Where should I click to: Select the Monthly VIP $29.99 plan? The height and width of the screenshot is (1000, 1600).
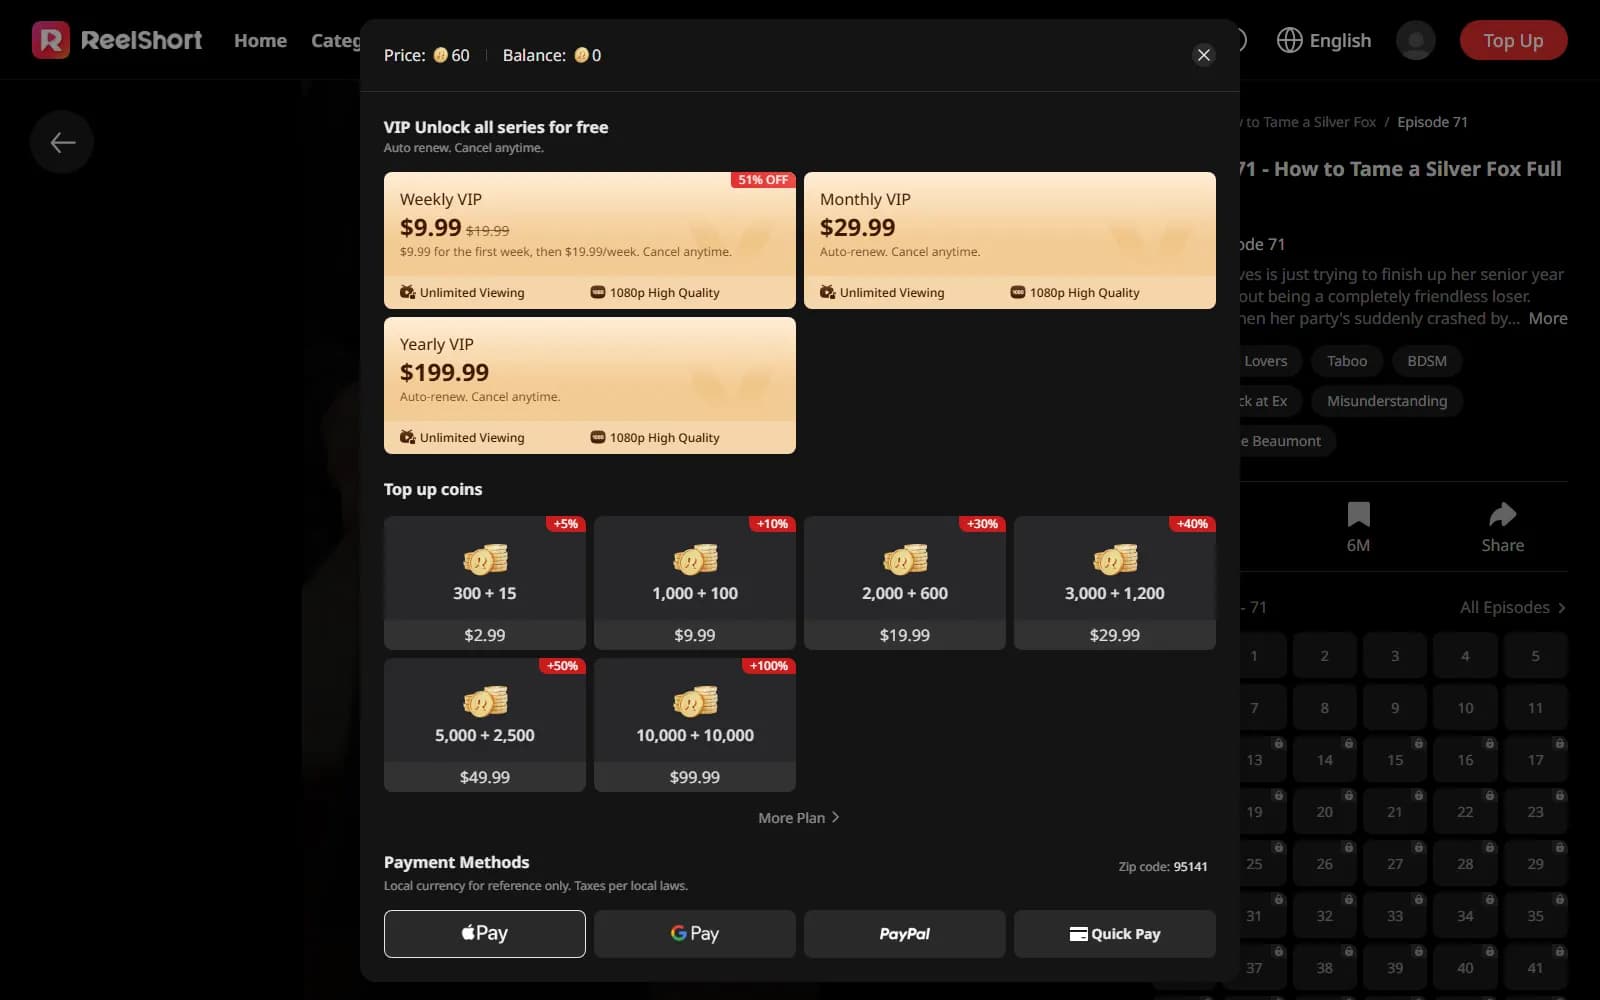1010,240
